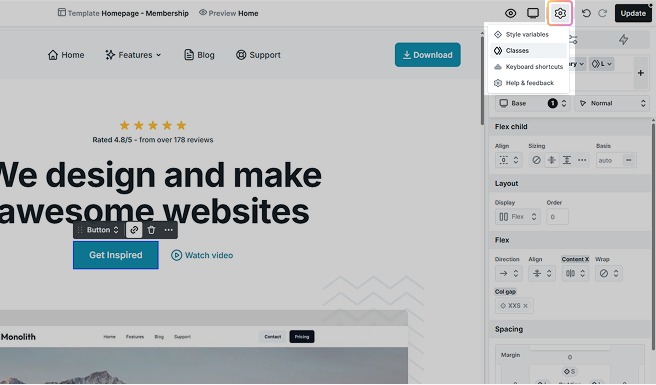Select the grow sizing icon

[x=567, y=160]
